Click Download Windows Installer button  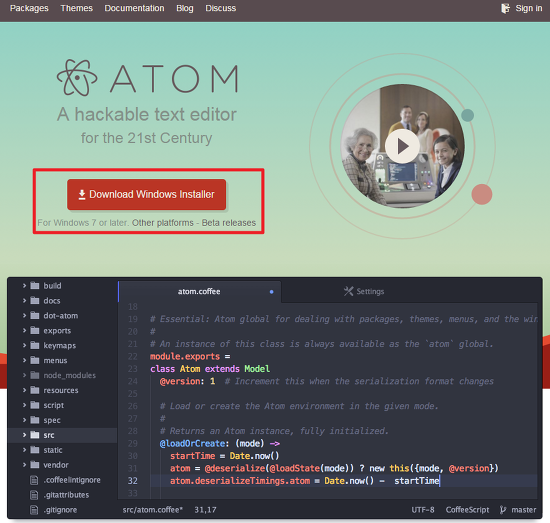point(147,195)
